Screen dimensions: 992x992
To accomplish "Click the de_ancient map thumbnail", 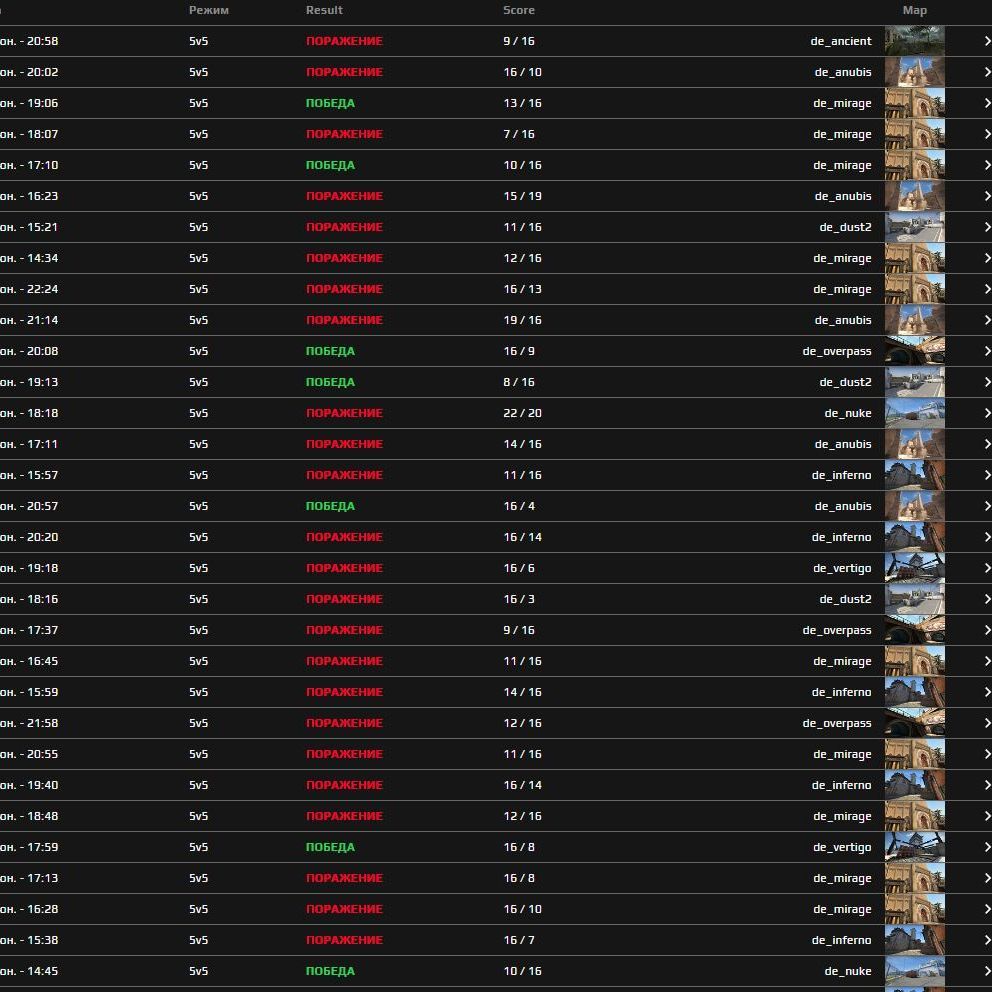I will coord(914,41).
